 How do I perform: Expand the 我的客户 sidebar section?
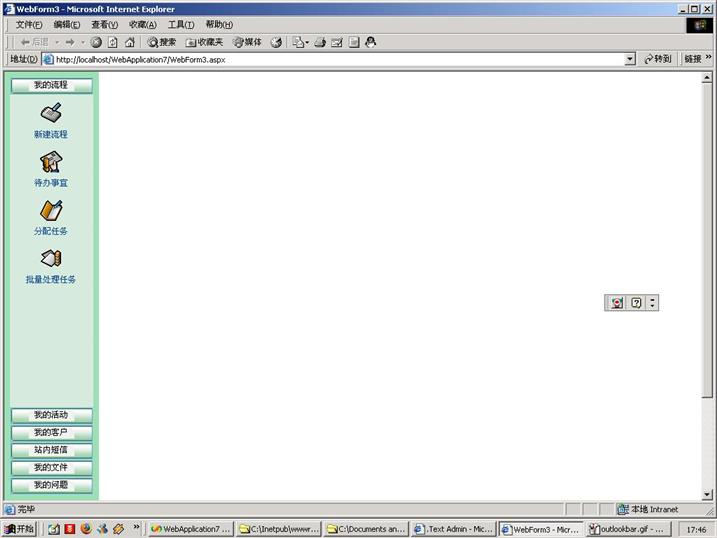click(52, 432)
